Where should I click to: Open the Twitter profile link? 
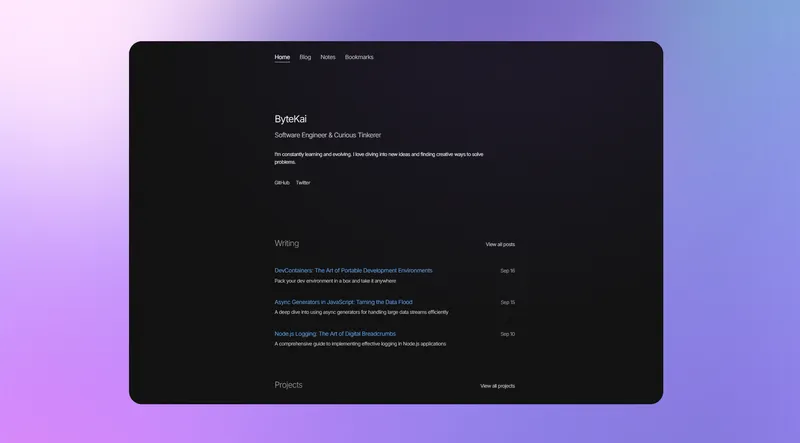pyautogui.click(x=303, y=183)
